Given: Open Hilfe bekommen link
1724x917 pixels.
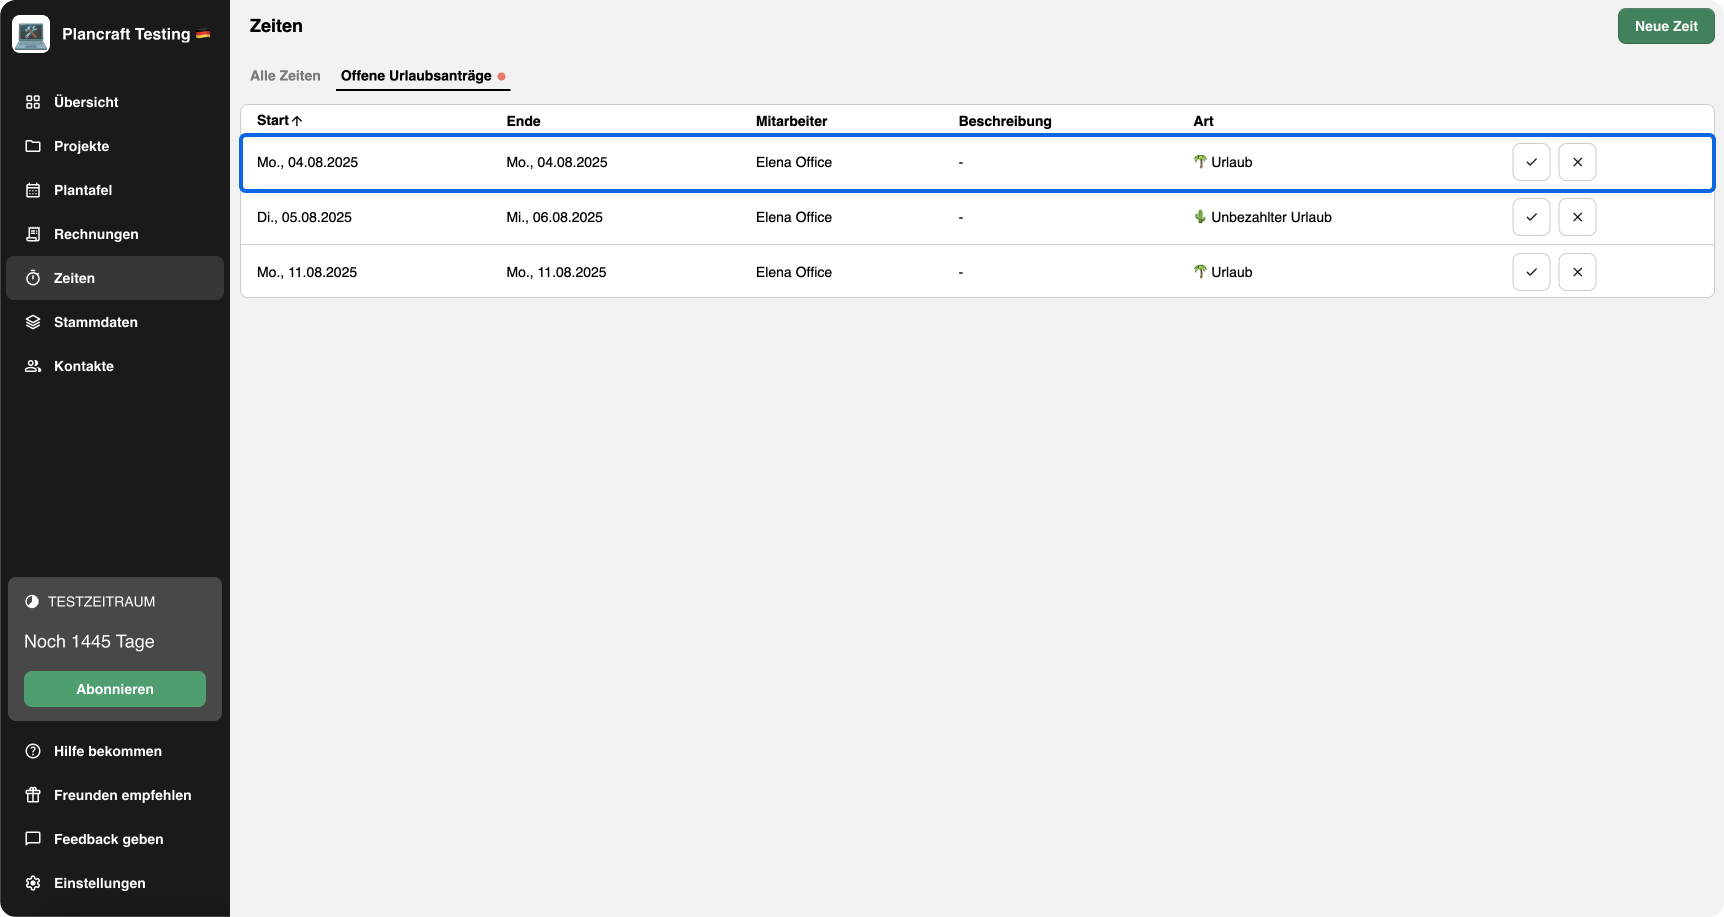Looking at the screenshot, I should point(108,751).
